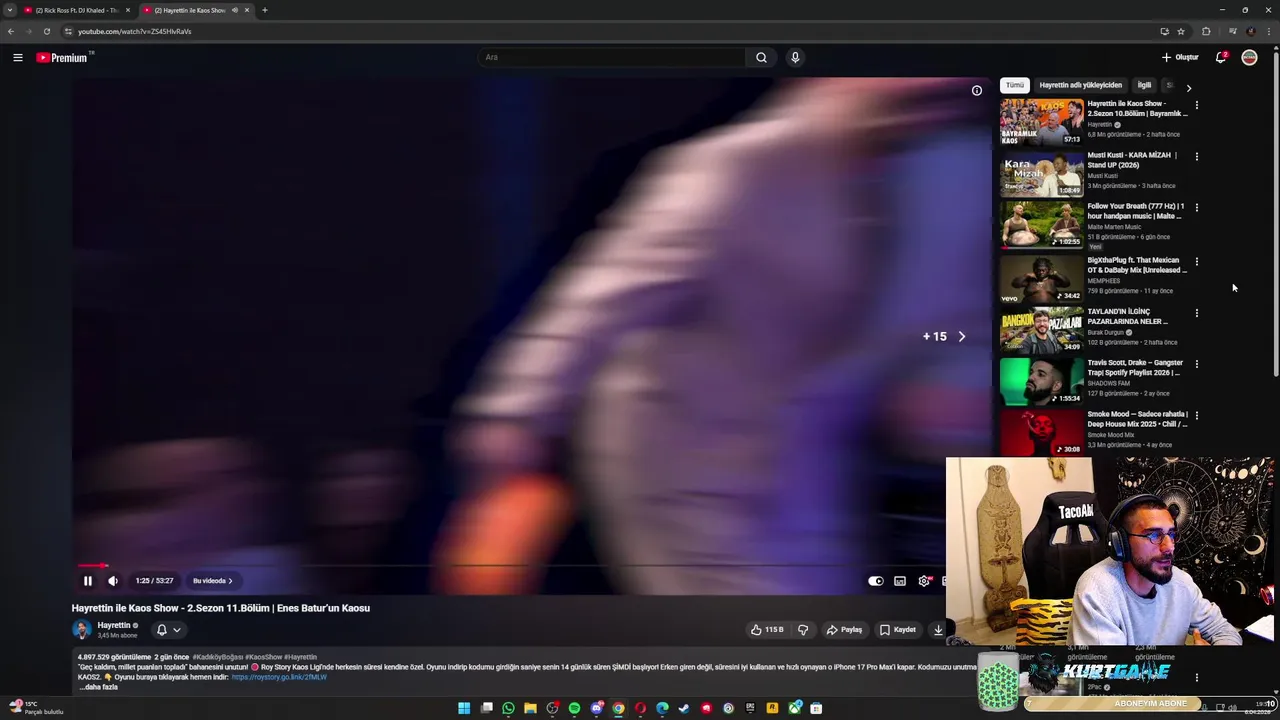The height and width of the screenshot is (720, 1280).
Task: Pause the playing video
Action: [x=88, y=581]
